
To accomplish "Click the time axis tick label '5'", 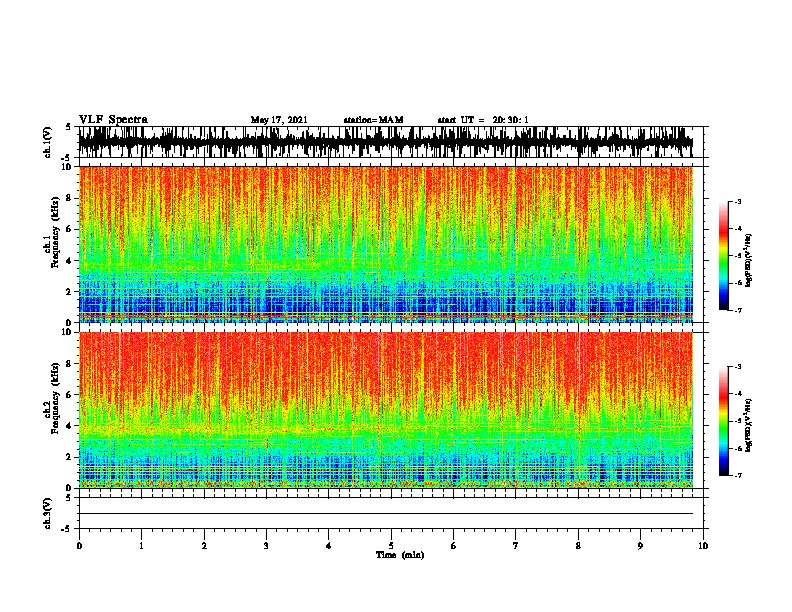I will click(x=391, y=546).
